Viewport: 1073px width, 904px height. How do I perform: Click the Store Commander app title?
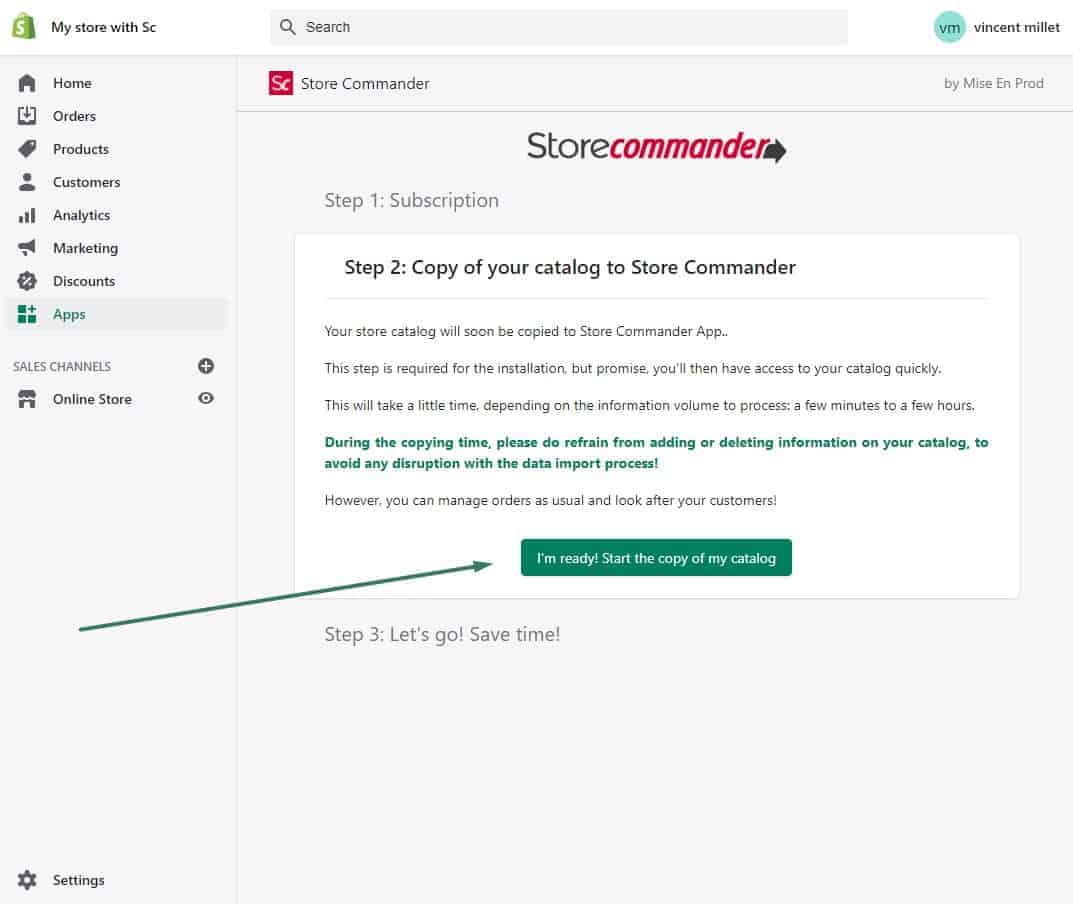[x=365, y=83]
